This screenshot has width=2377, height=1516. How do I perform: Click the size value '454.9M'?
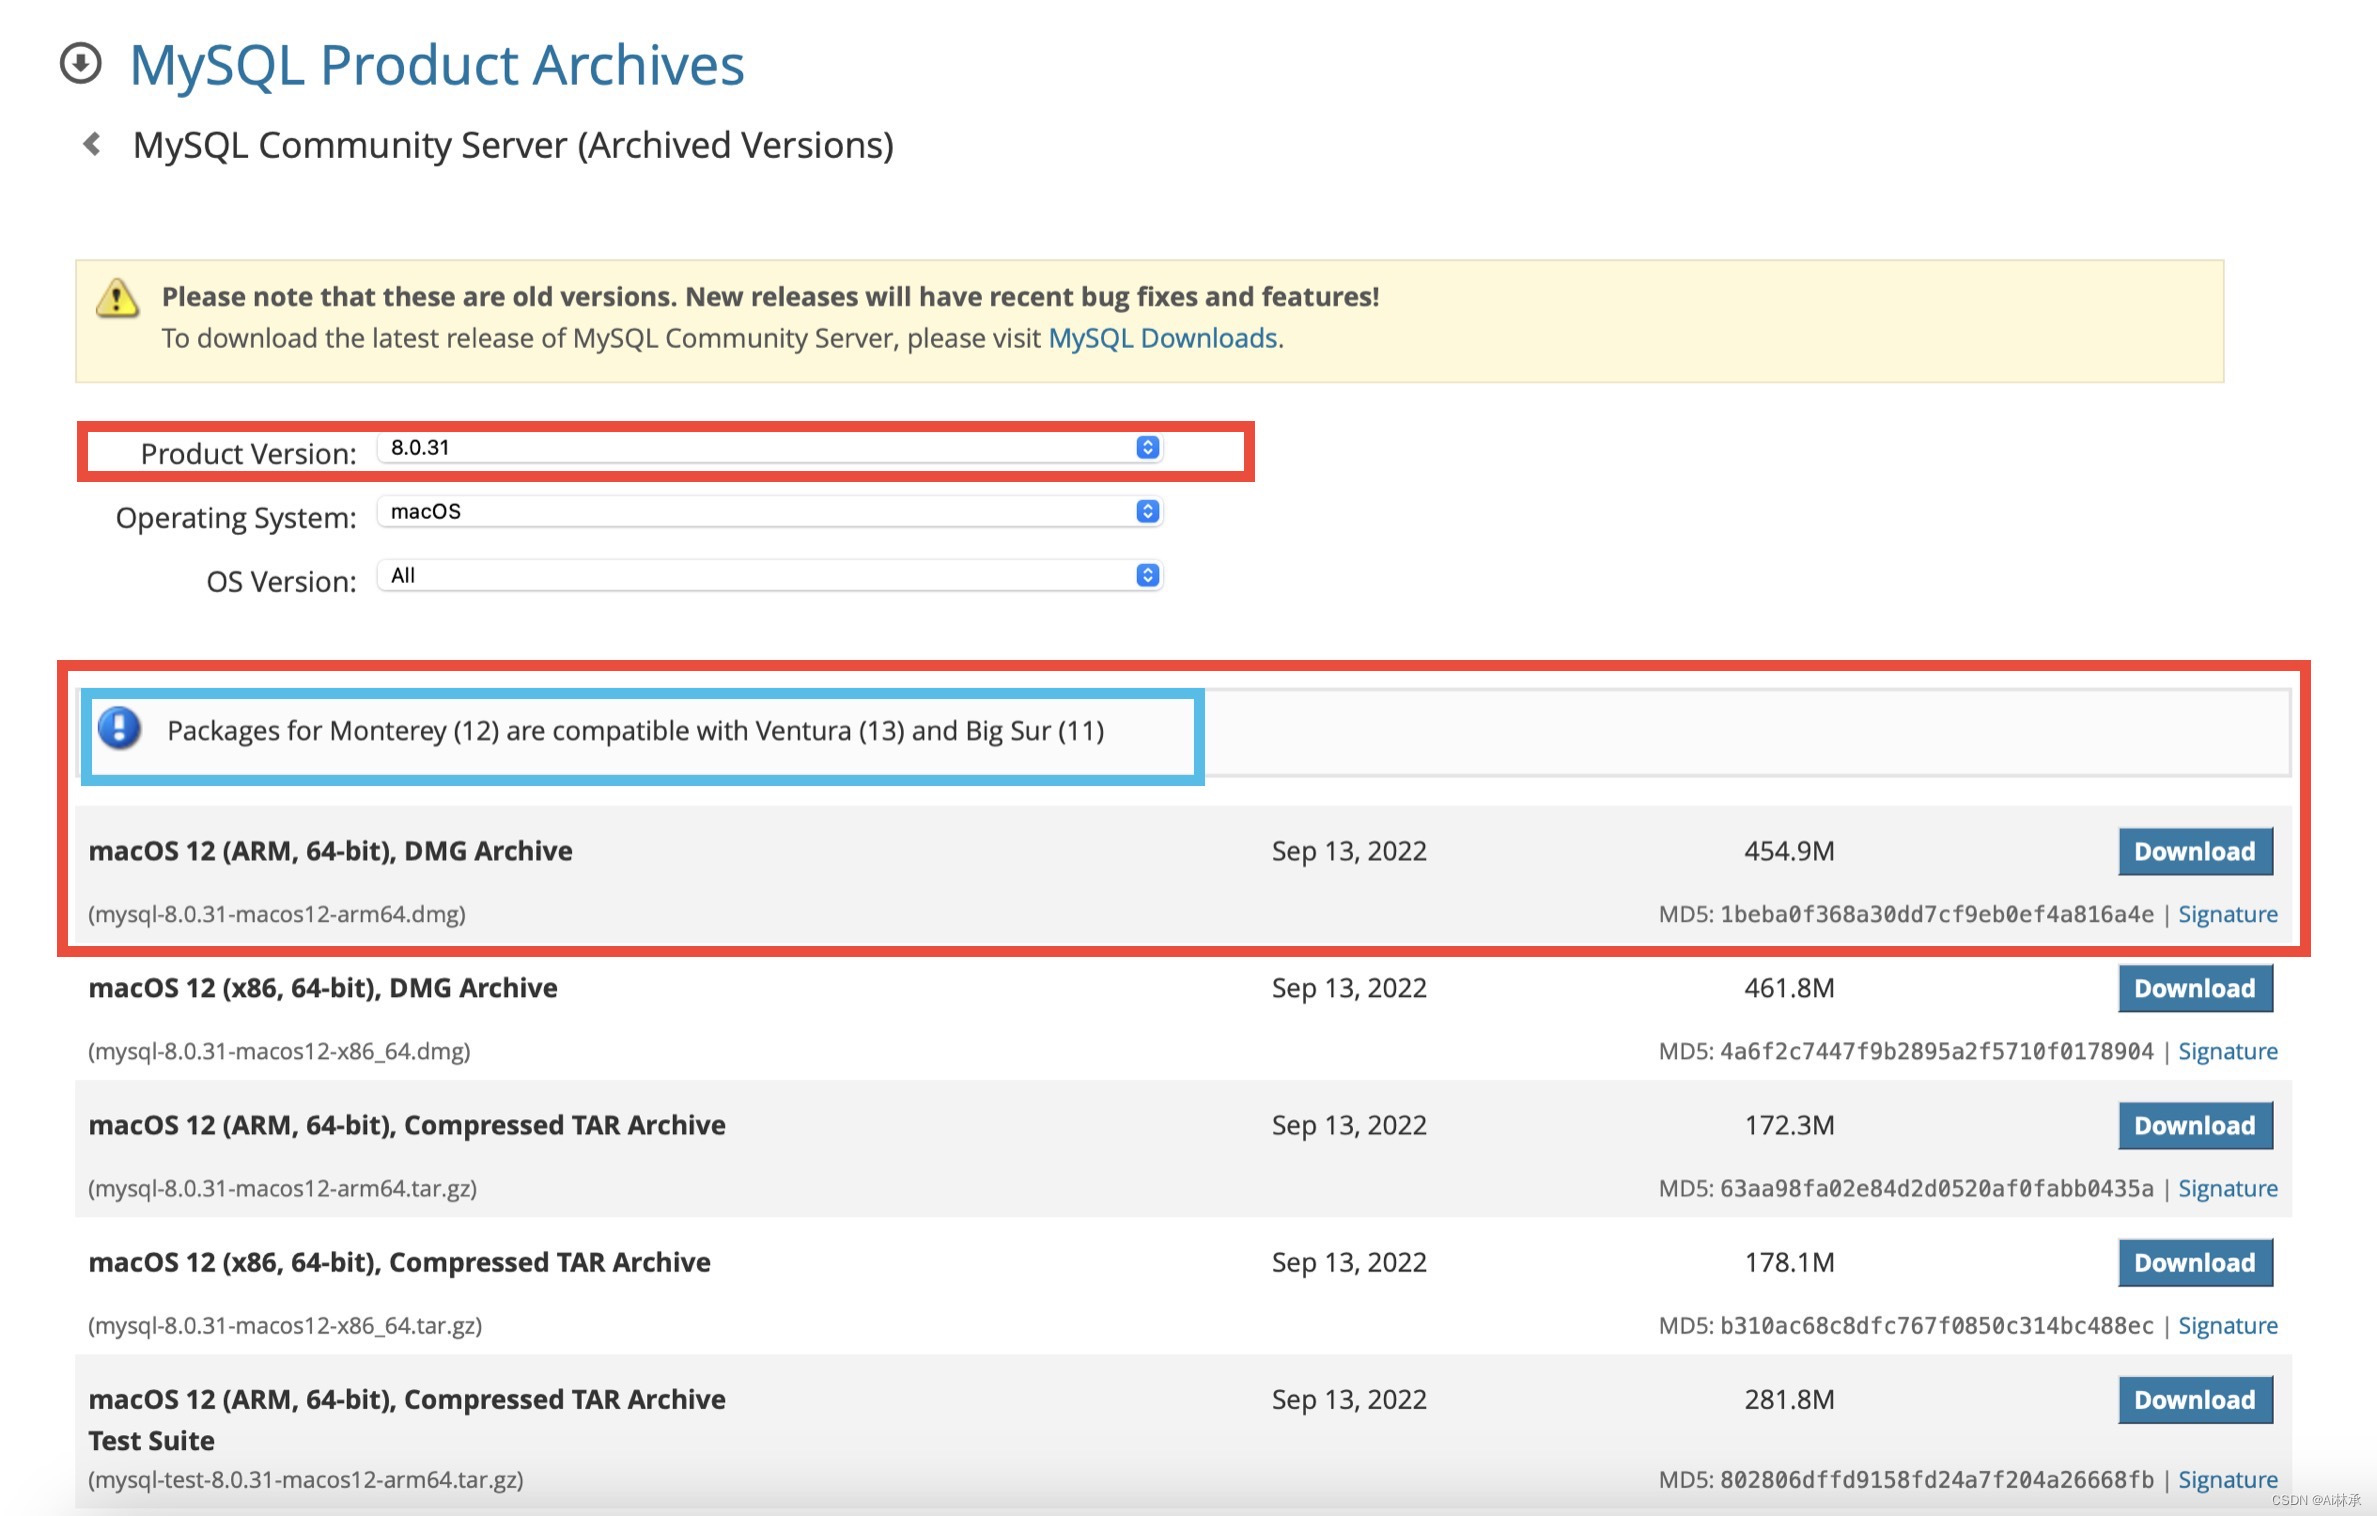click(x=1789, y=851)
